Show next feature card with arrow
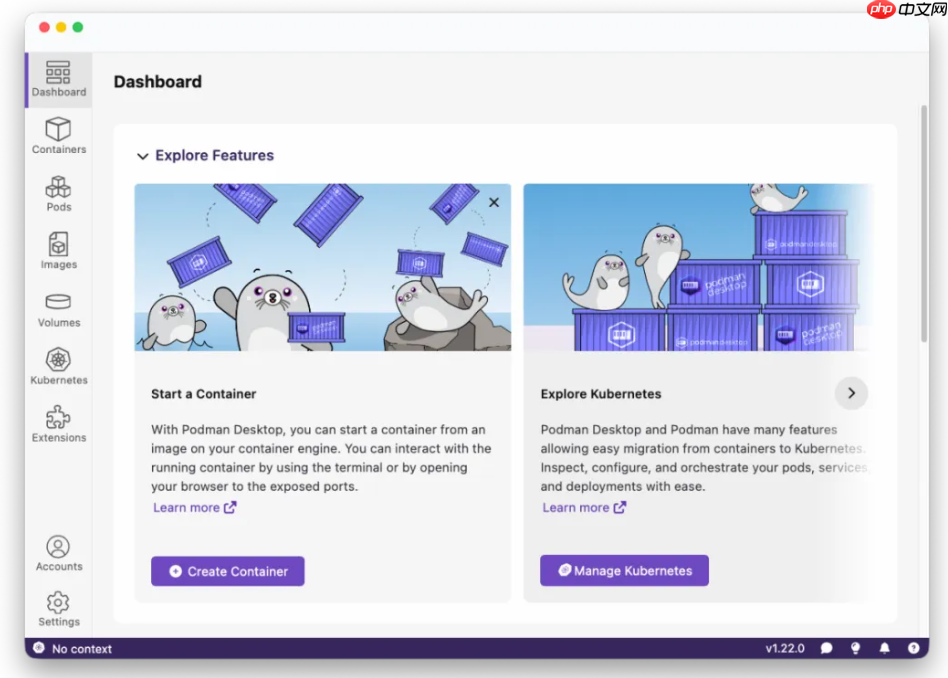Screen dimensions: 948x678 click(851, 393)
